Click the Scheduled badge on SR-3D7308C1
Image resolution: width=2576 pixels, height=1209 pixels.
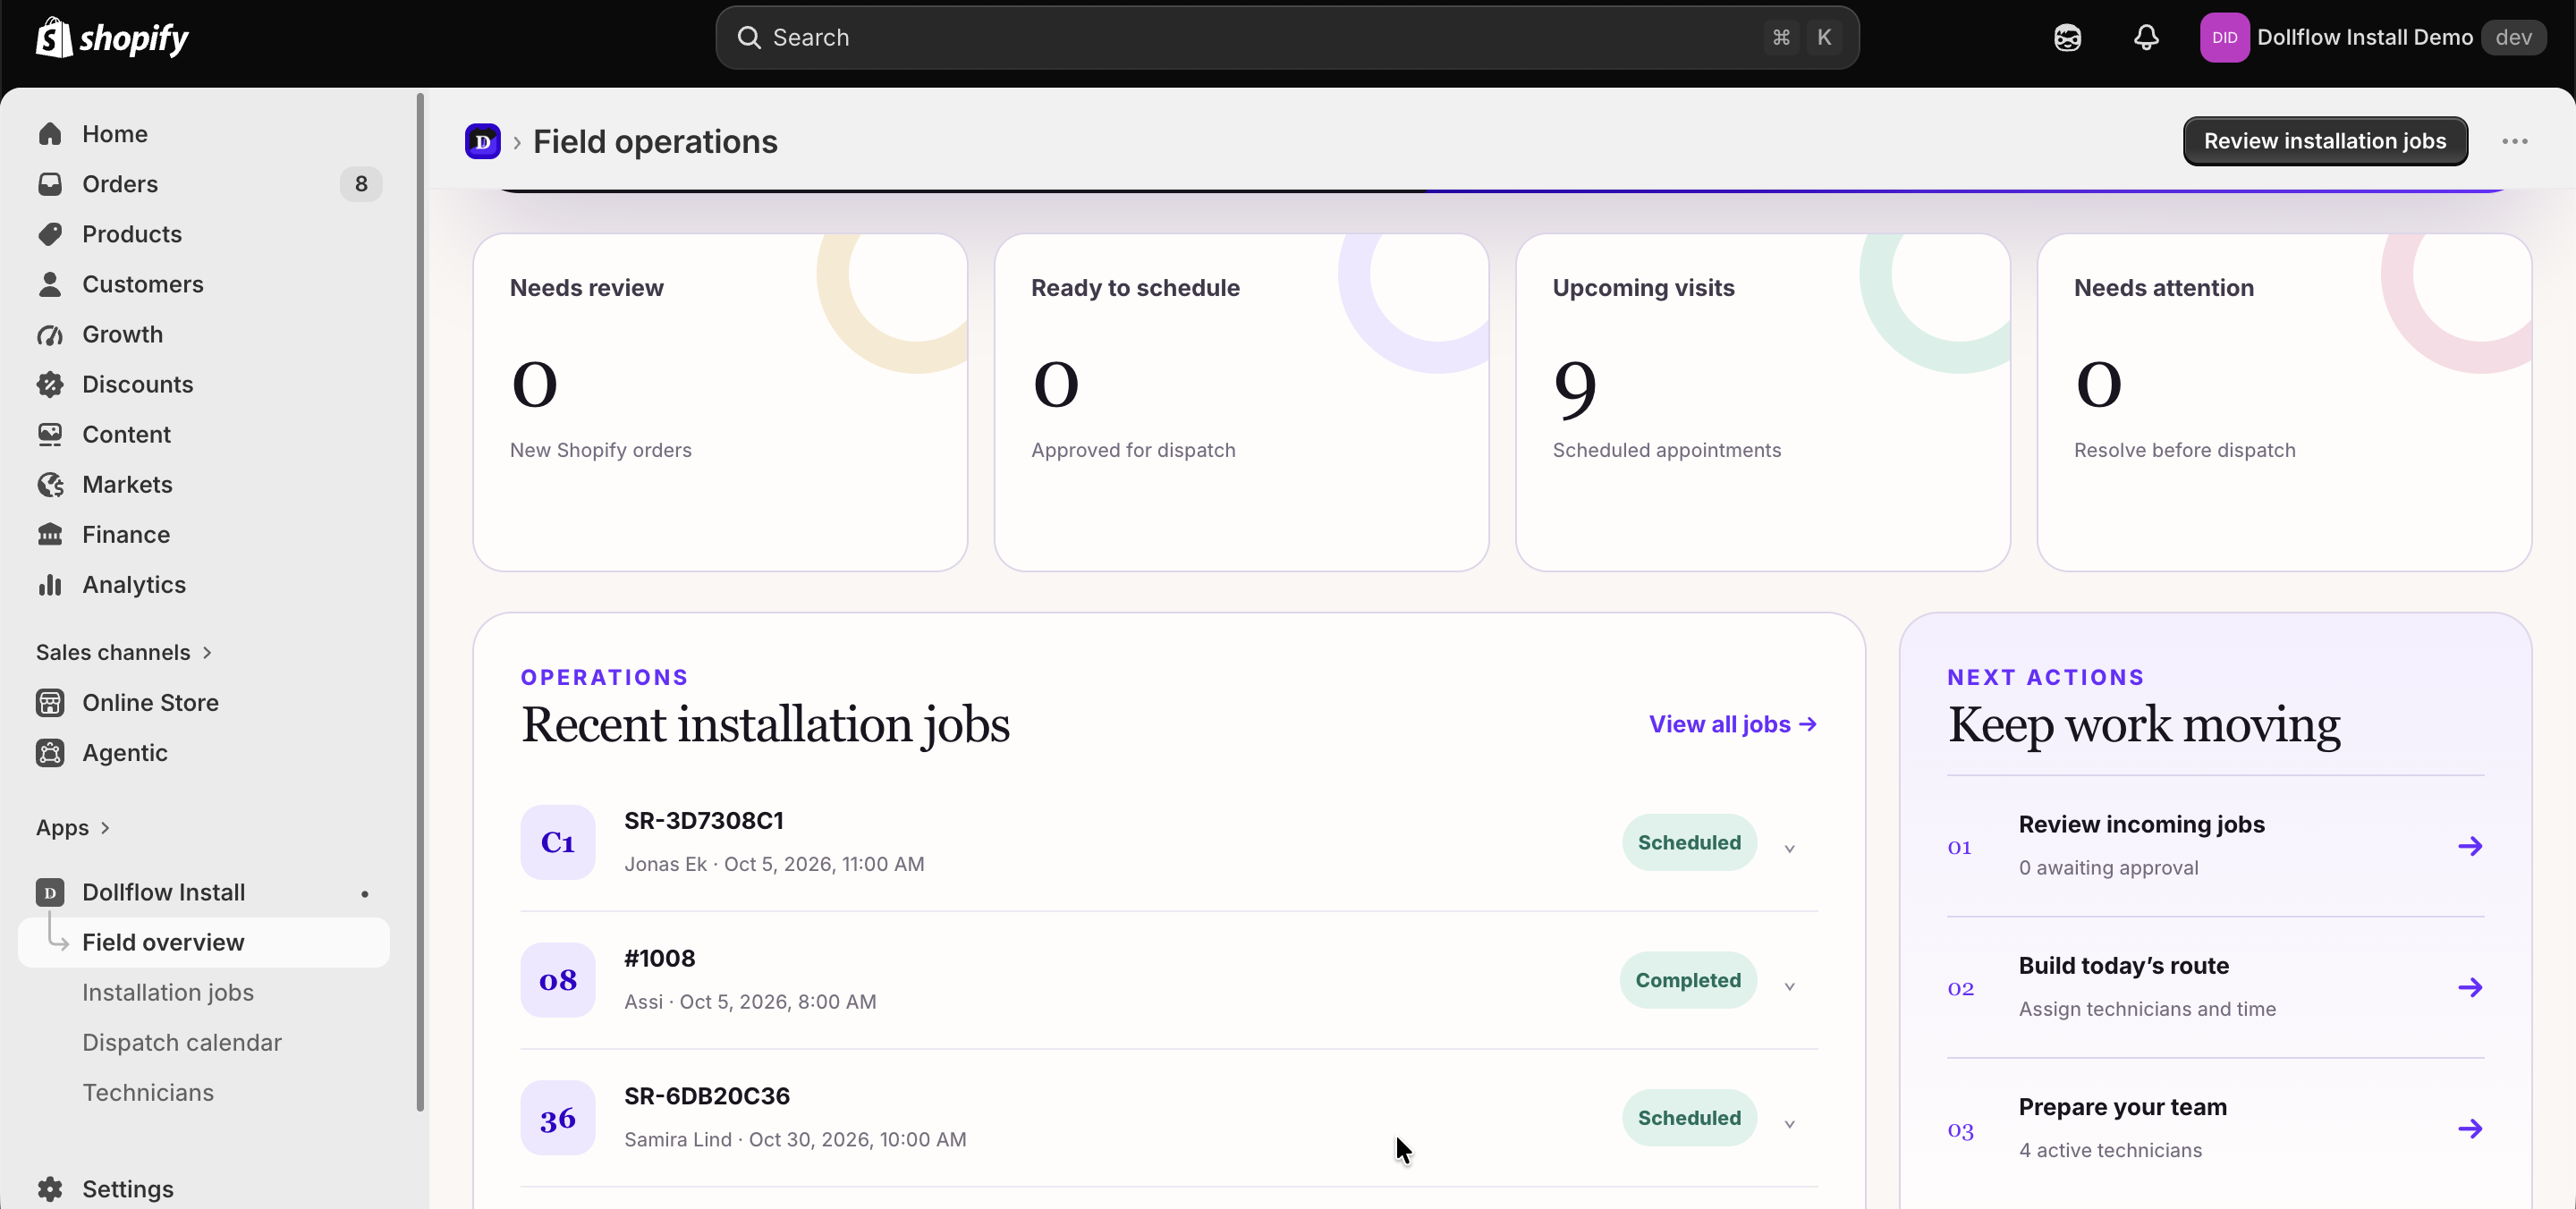point(1689,843)
